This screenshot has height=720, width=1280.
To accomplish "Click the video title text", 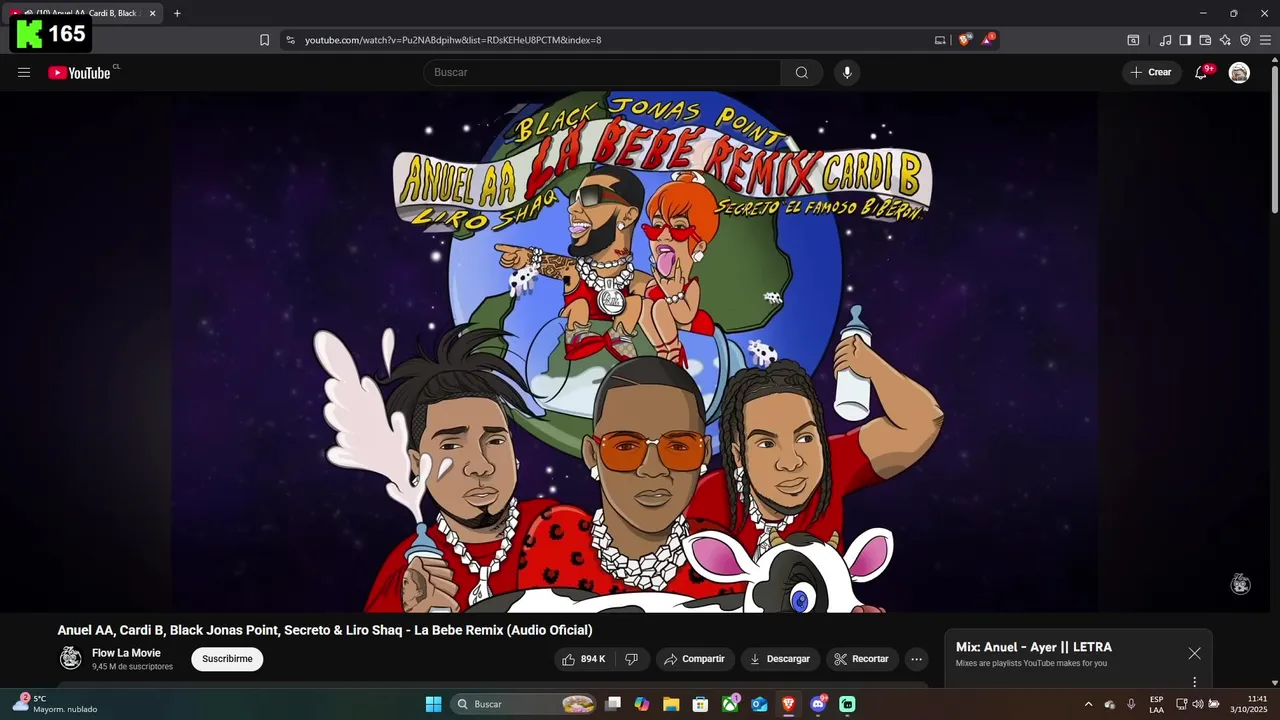I will (325, 630).
